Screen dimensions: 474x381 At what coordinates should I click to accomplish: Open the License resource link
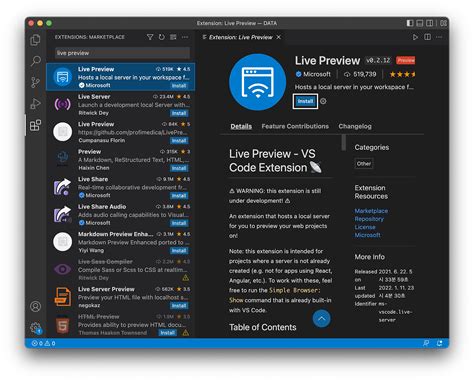pyautogui.click(x=365, y=227)
